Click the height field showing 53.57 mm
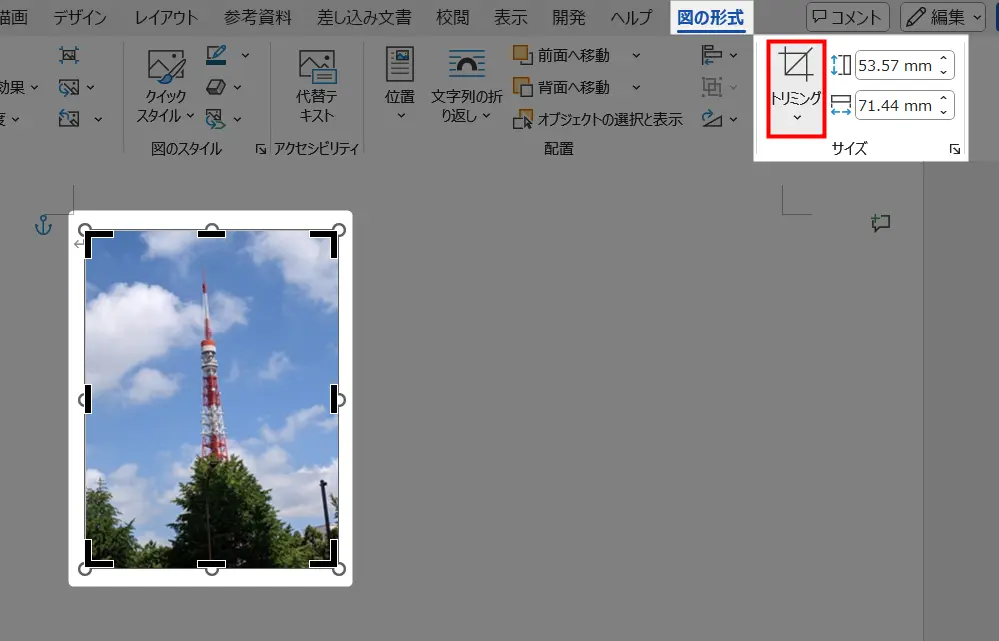Viewport: 999px width, 641px height. (x=895, y=66)
